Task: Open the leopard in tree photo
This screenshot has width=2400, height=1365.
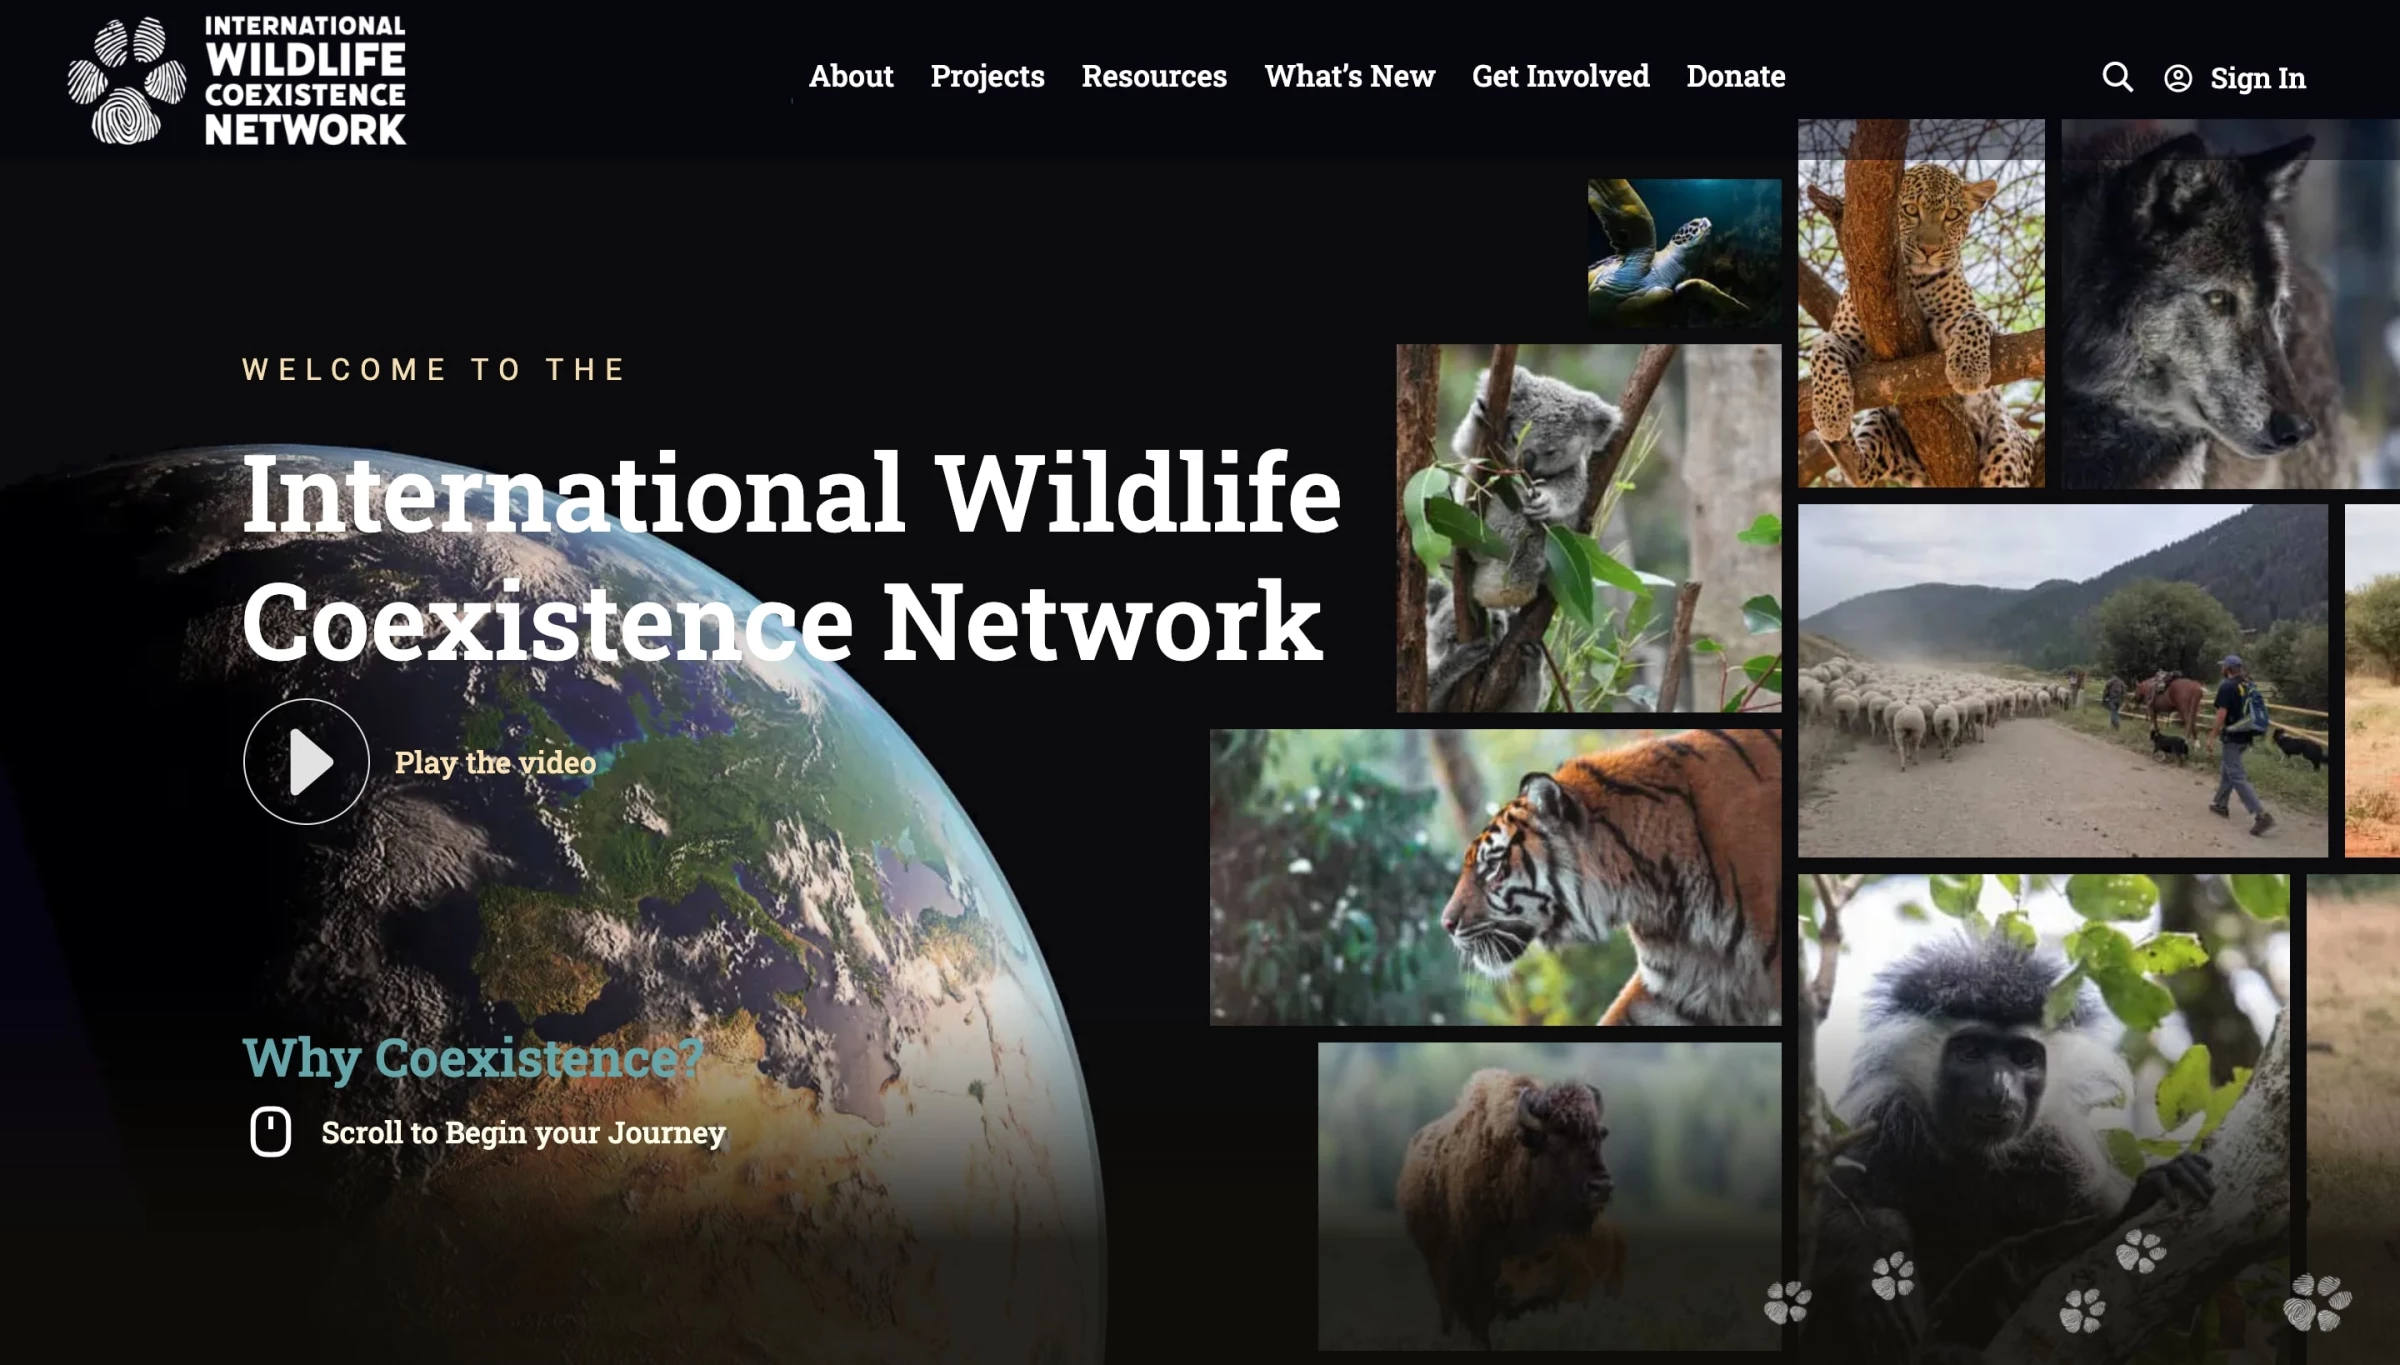Action: [x=1921, y=303]
